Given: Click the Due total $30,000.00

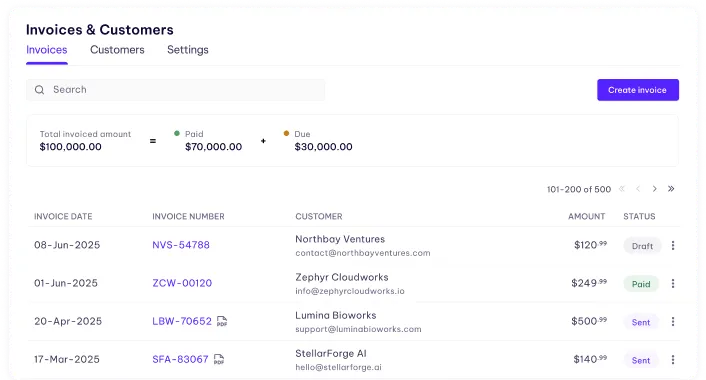Looking at the screenshot, I should [x=323, y=147].
